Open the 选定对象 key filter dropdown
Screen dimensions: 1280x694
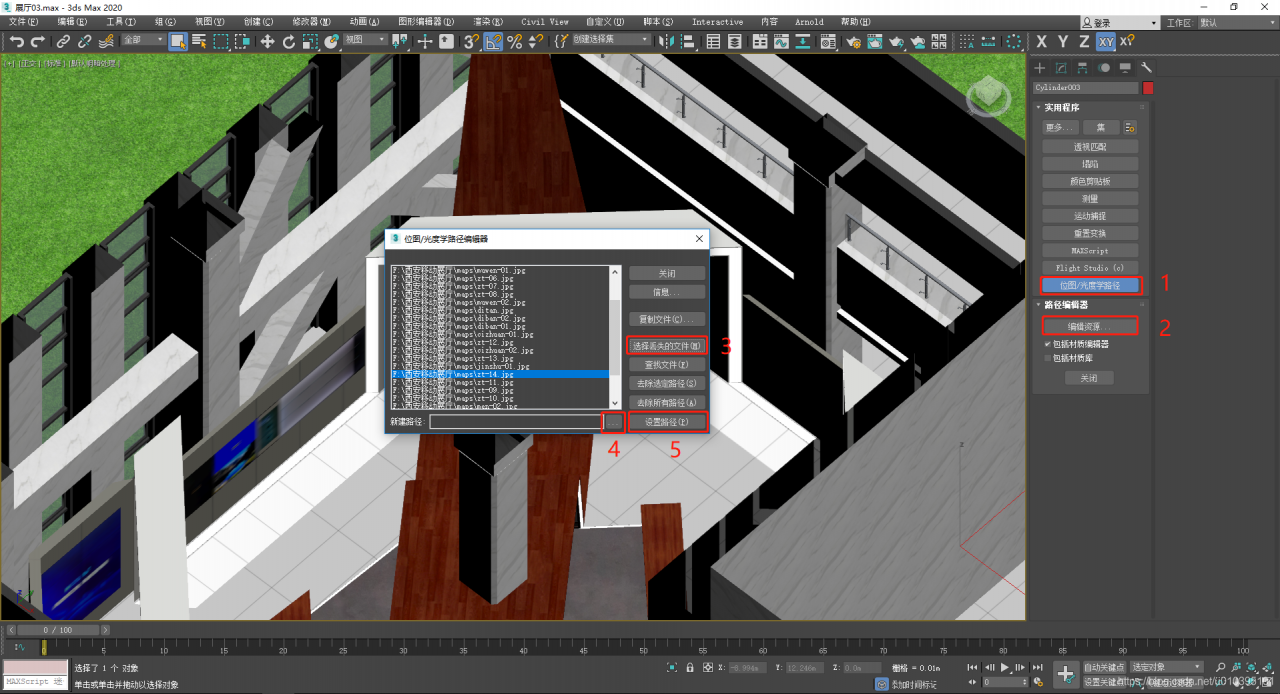coord(1166,667)
